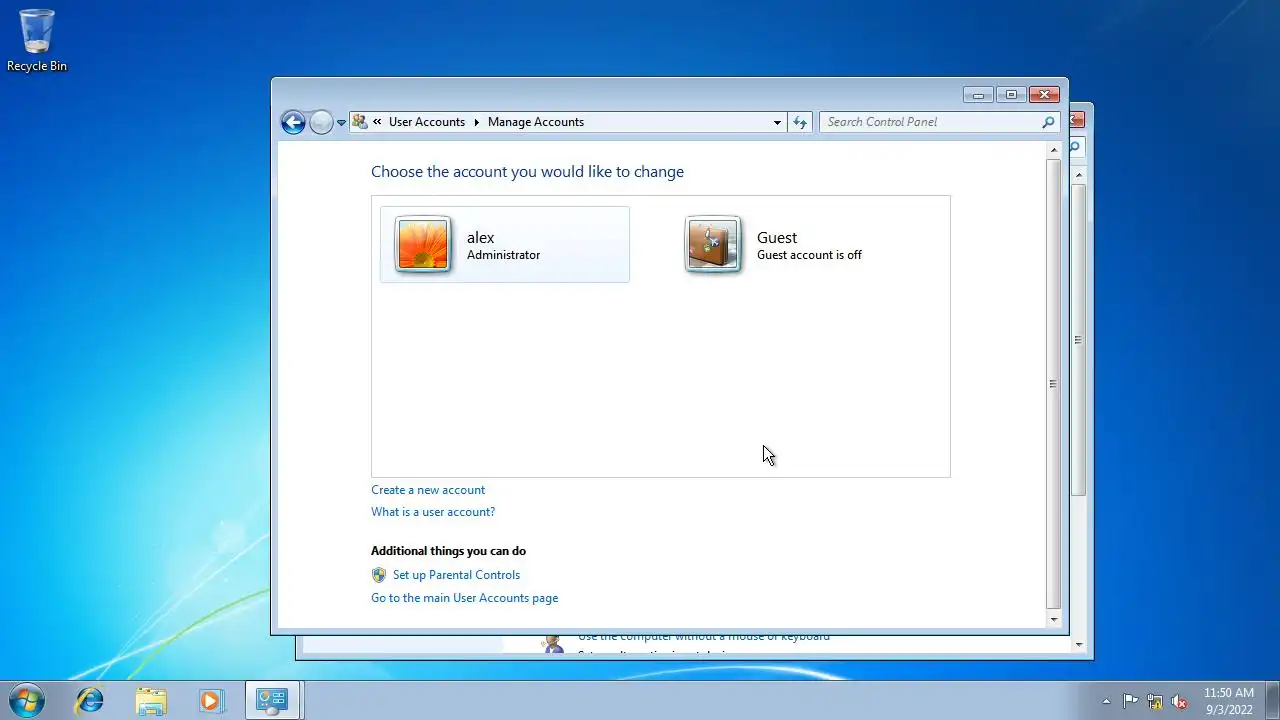Image resolution: width=1280 pixels, height=720 pixels.
Task: Launch Windows Media Player from taskbar
Action: point(211,700)
